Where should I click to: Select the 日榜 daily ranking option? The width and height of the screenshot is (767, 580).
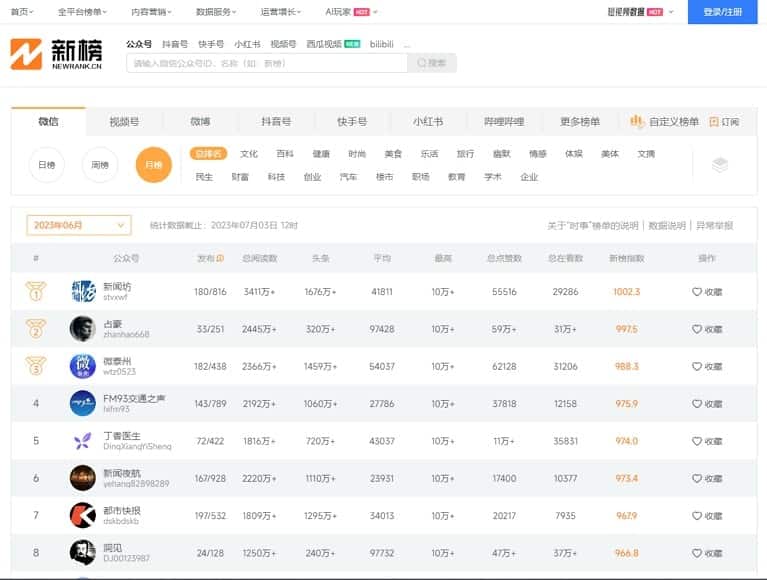tap(46, 165)
